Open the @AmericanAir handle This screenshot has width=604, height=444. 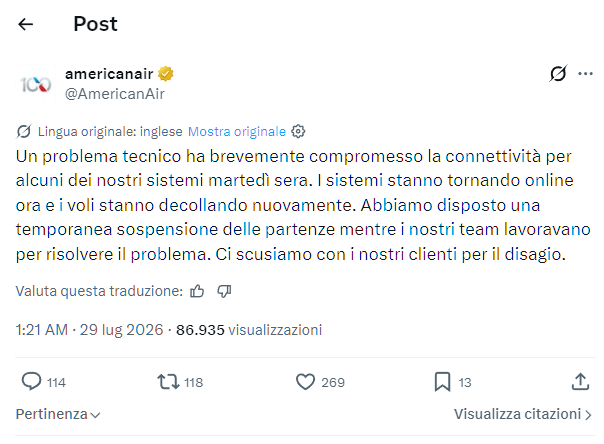click(x=115, y=94)
